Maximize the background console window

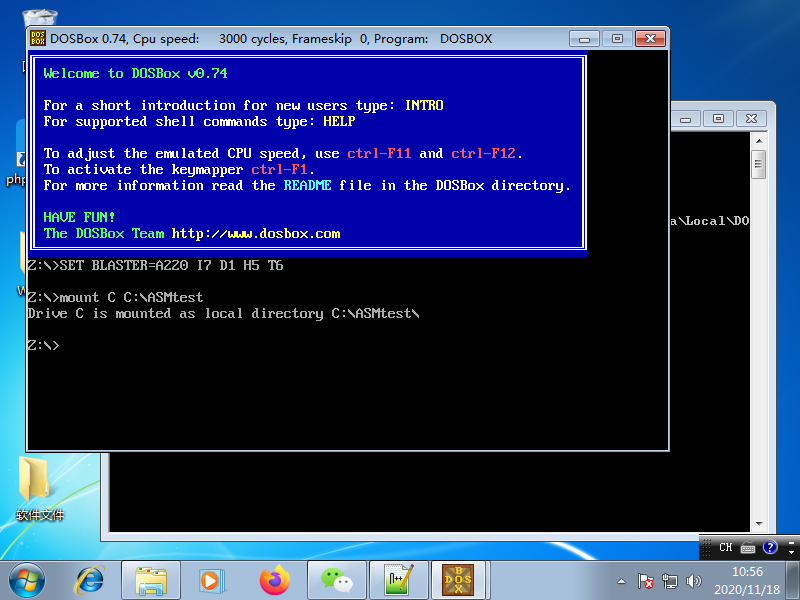point(718,119)
